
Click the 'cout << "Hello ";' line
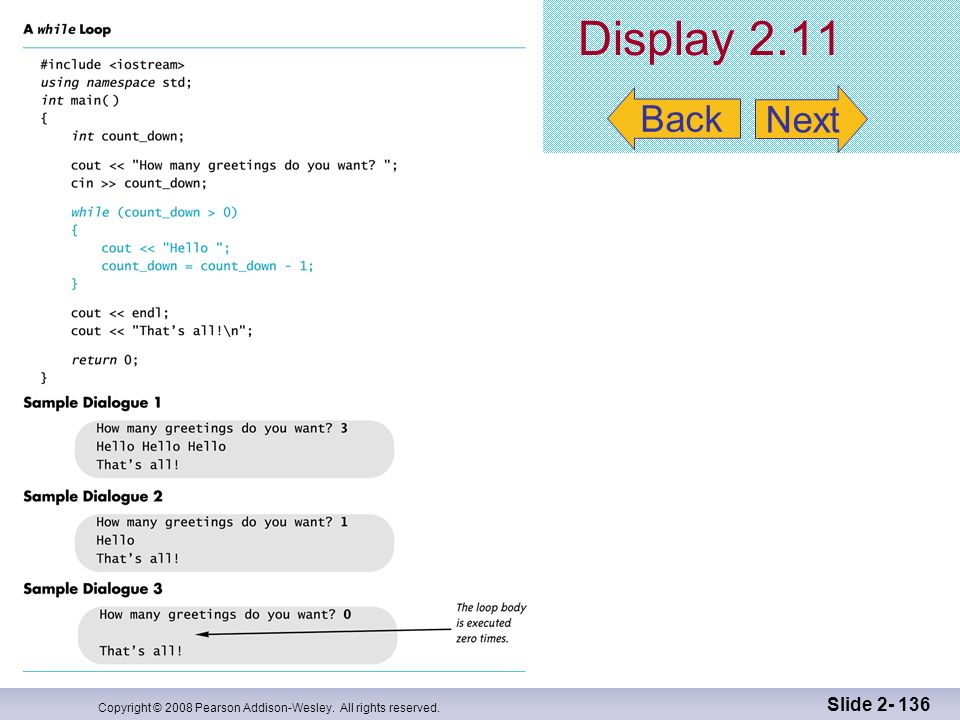coord(165,248)
